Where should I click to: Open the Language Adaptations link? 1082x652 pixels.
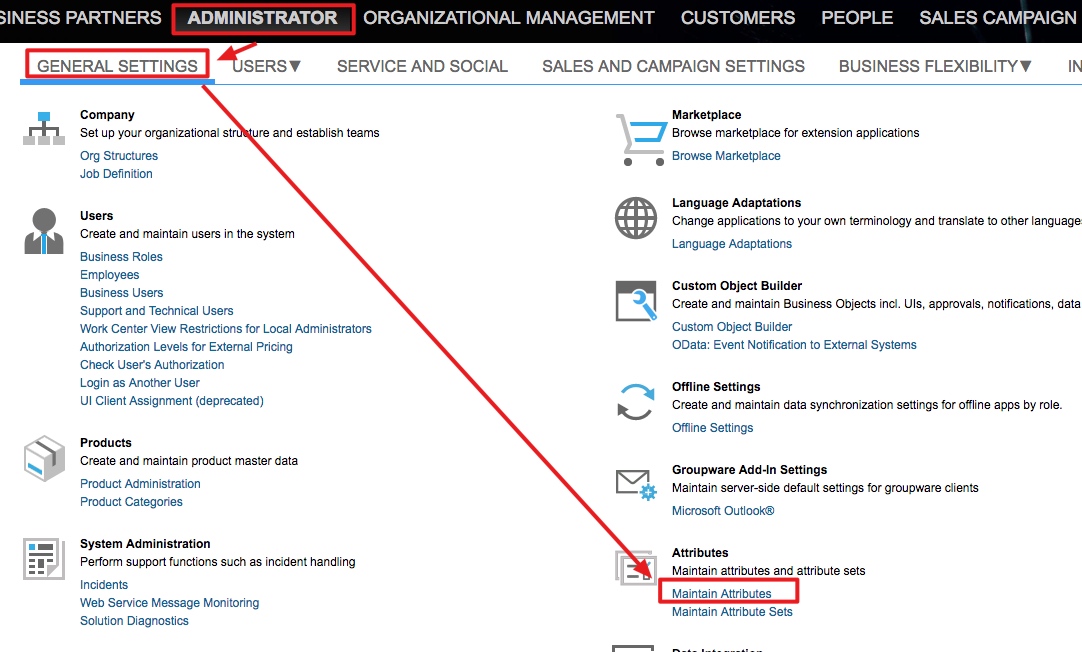point(731,244)
